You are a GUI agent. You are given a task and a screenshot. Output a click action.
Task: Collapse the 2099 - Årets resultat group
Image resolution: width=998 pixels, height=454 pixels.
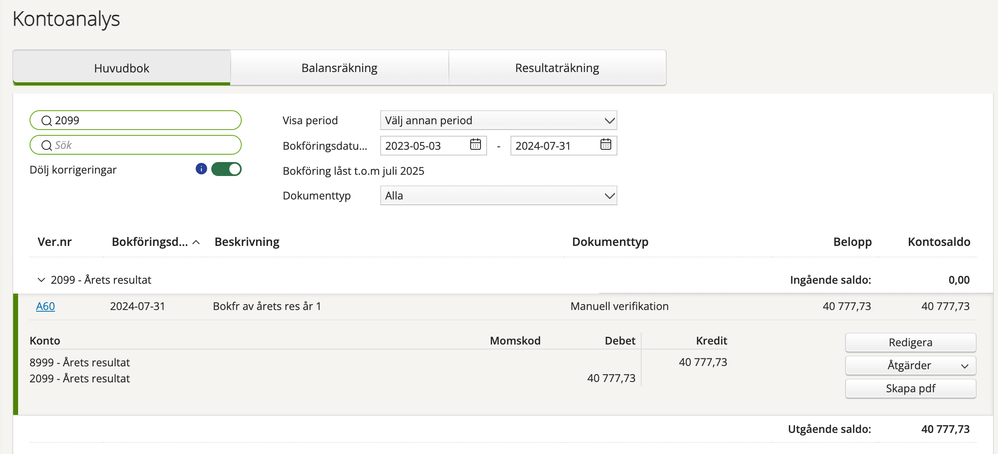(41, 280)
